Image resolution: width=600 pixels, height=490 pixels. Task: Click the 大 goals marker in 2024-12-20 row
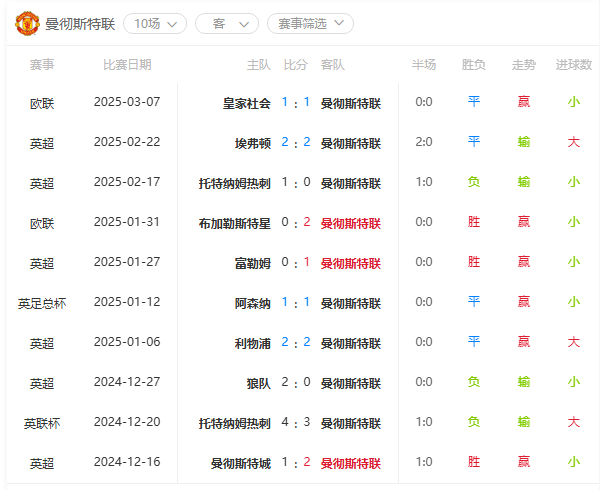click(x=574, y=422)
